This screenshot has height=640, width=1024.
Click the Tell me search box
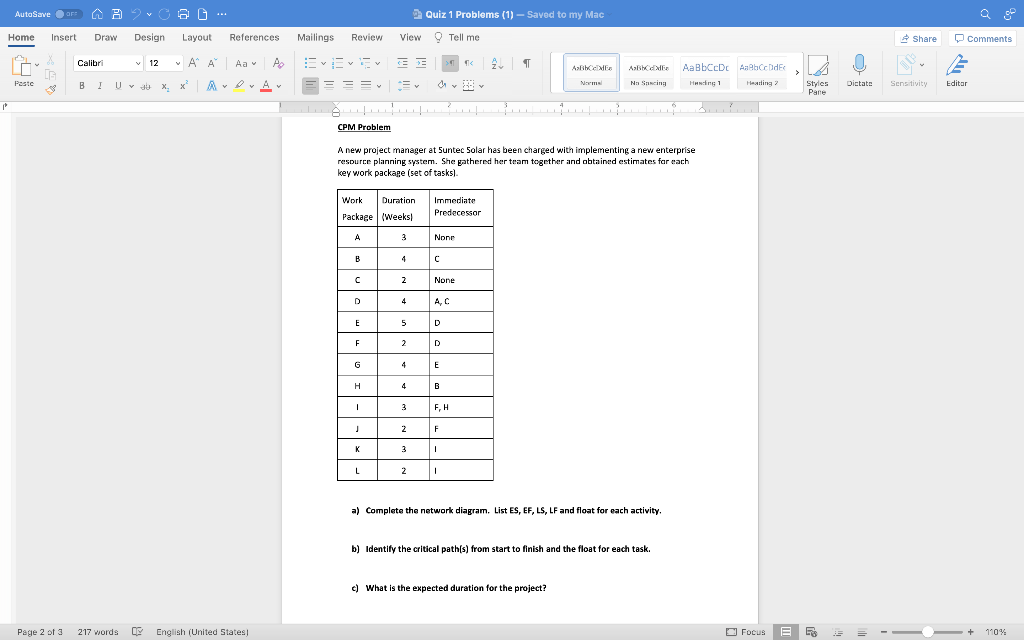tap(457, 37)
